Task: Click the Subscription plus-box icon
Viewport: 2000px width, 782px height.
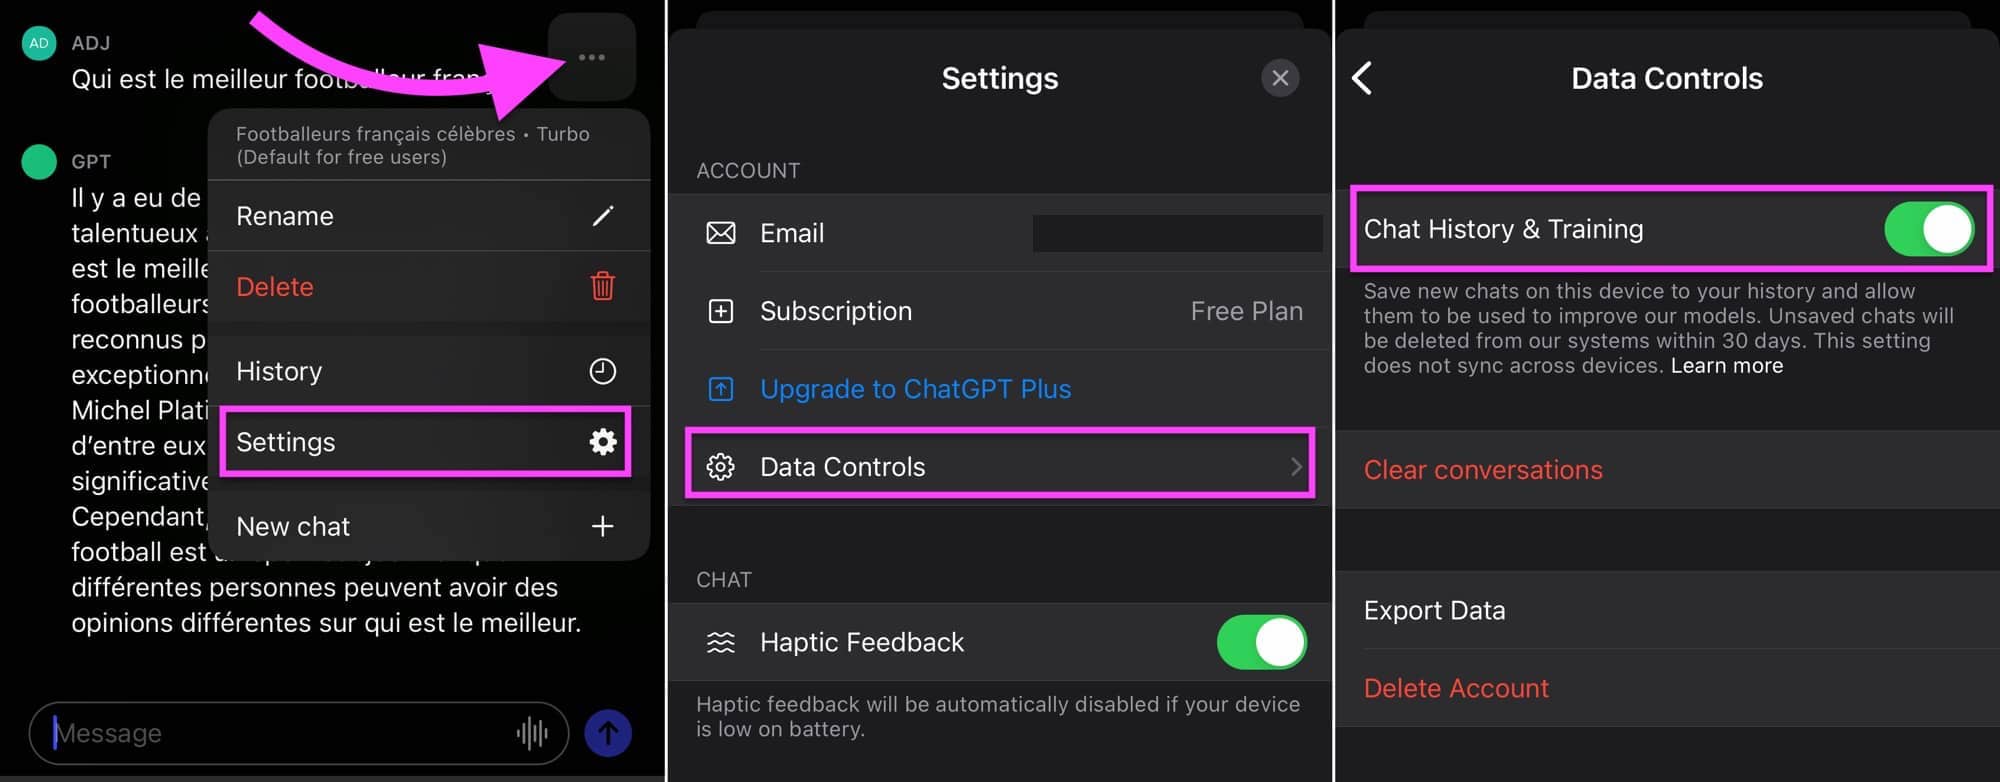Action: 721,311
